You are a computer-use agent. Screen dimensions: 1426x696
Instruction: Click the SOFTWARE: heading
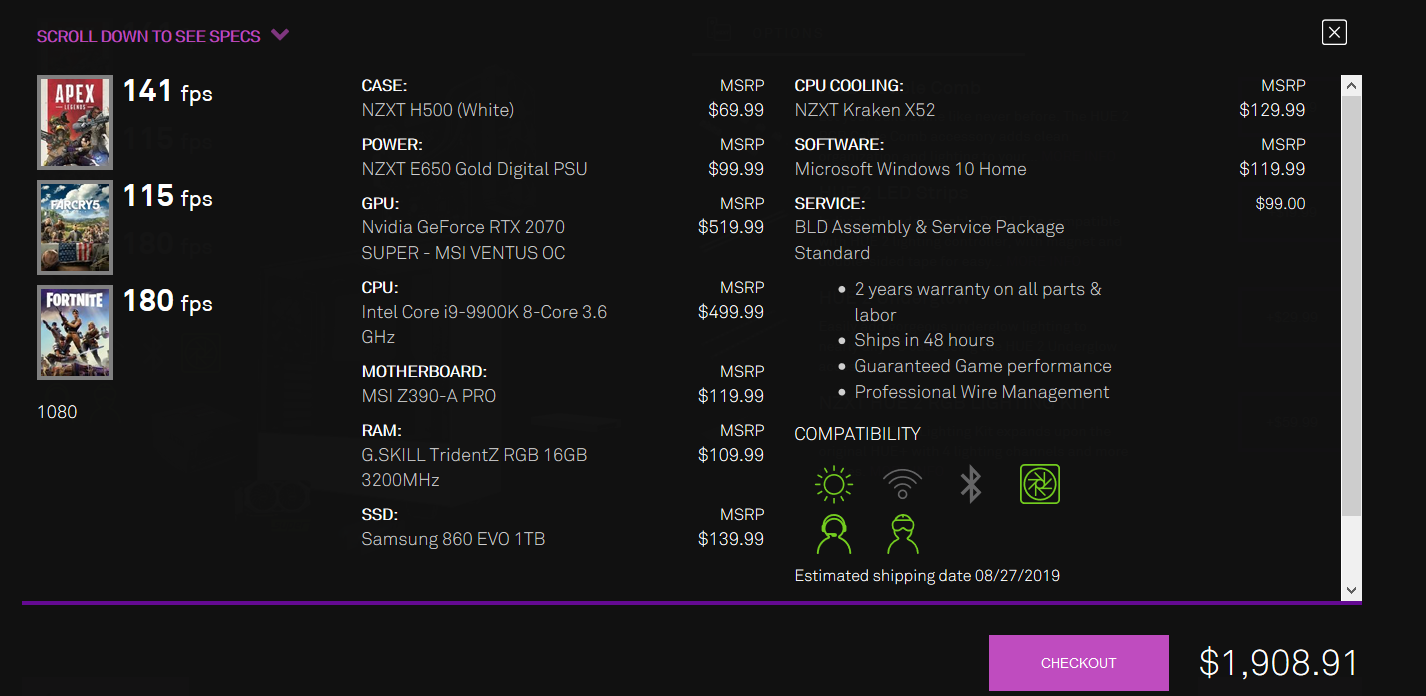coord(840,145)
